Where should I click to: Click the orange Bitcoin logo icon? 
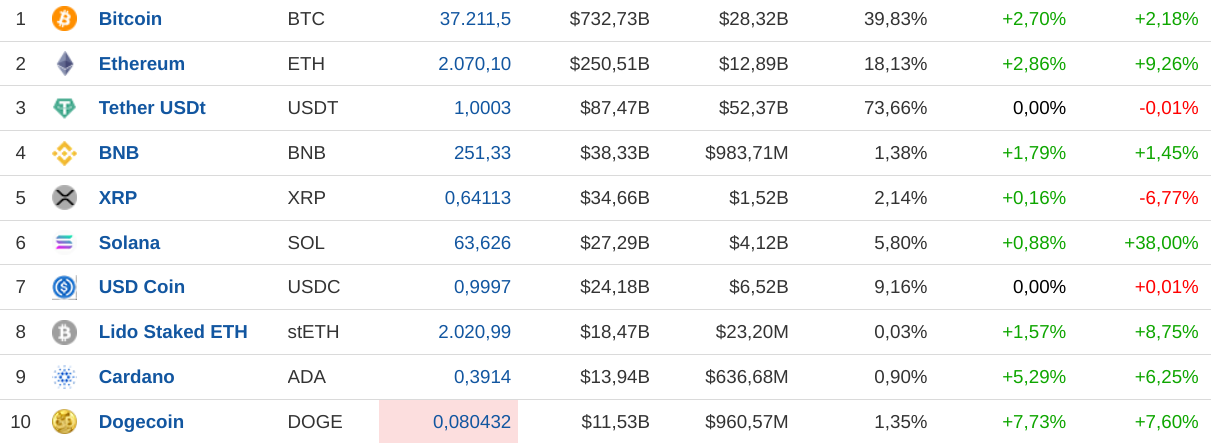click(x=64, y=19)
